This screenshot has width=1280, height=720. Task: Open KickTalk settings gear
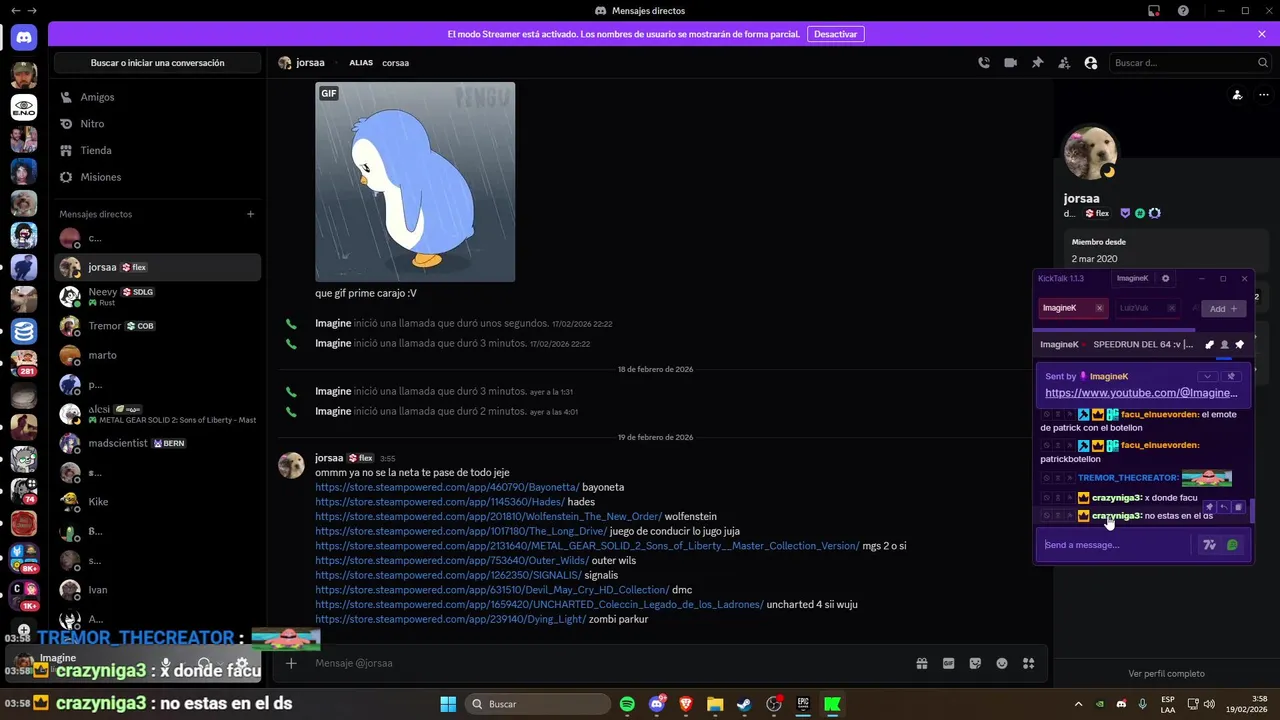coord(1165,278)
